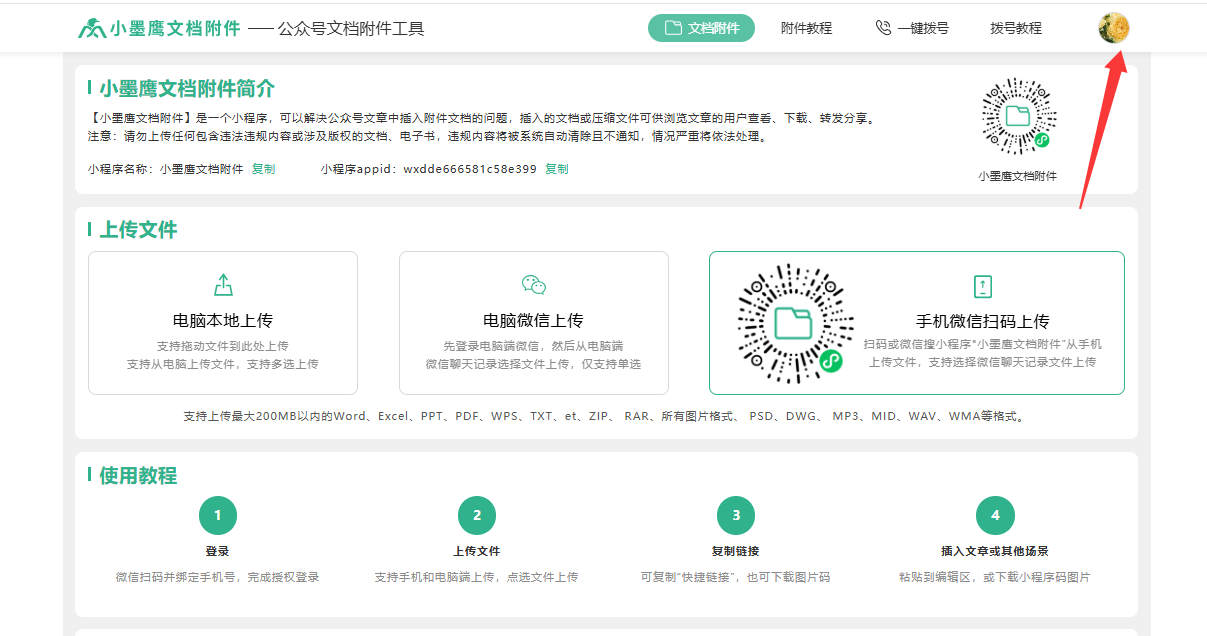The image size is (1207, 636).
Task: Open the 拨号教程 menu item
Action: point(1016,28)
